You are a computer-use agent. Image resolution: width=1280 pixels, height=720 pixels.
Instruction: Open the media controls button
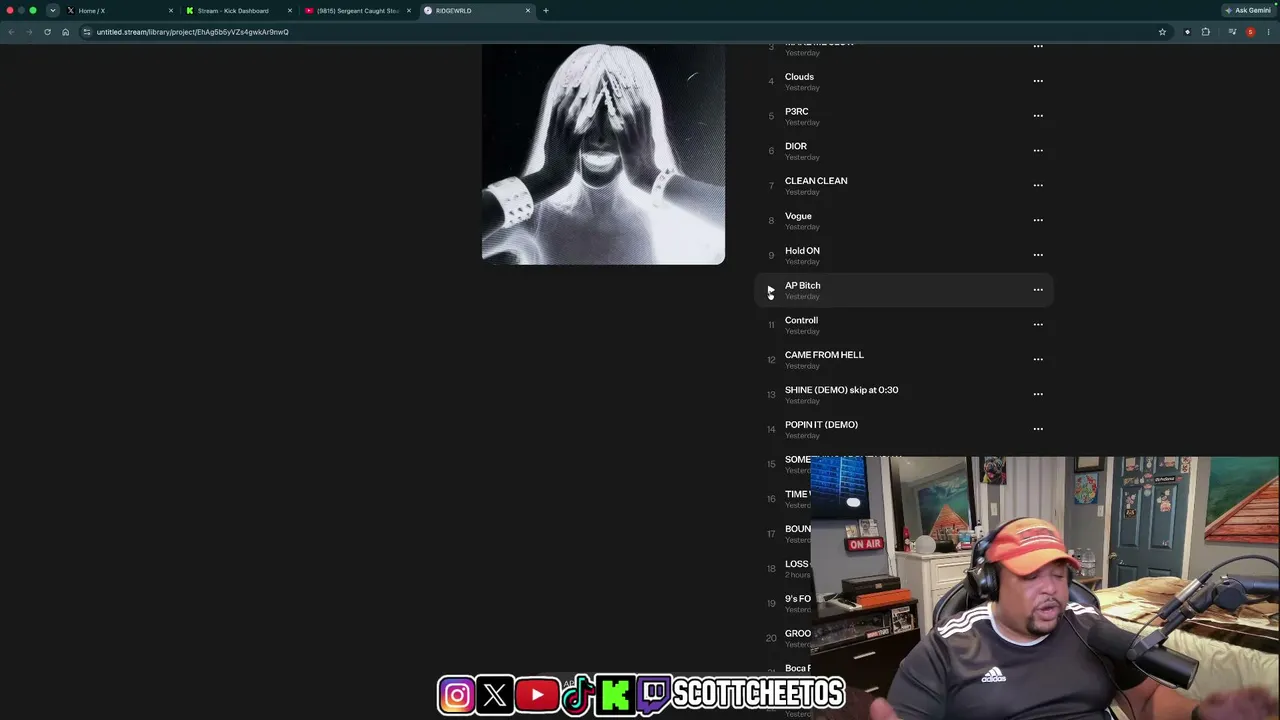[1232, 32]
